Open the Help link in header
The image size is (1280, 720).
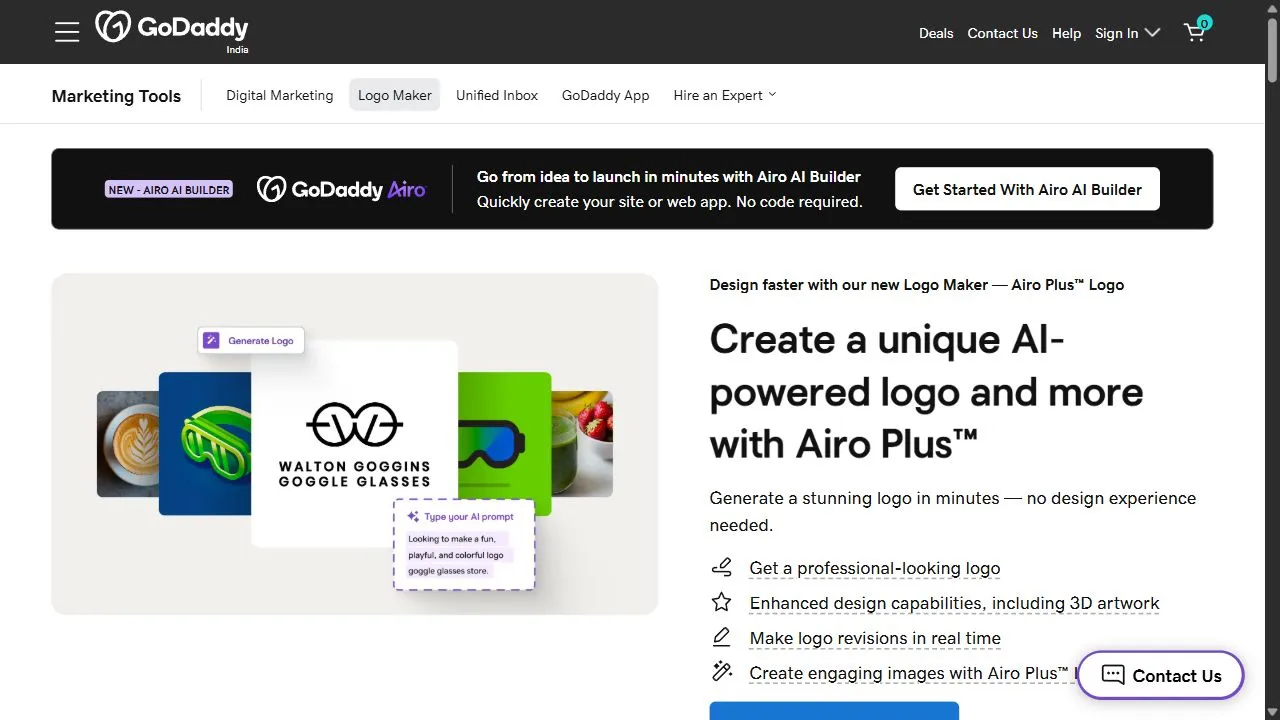tap(1066, 33)
